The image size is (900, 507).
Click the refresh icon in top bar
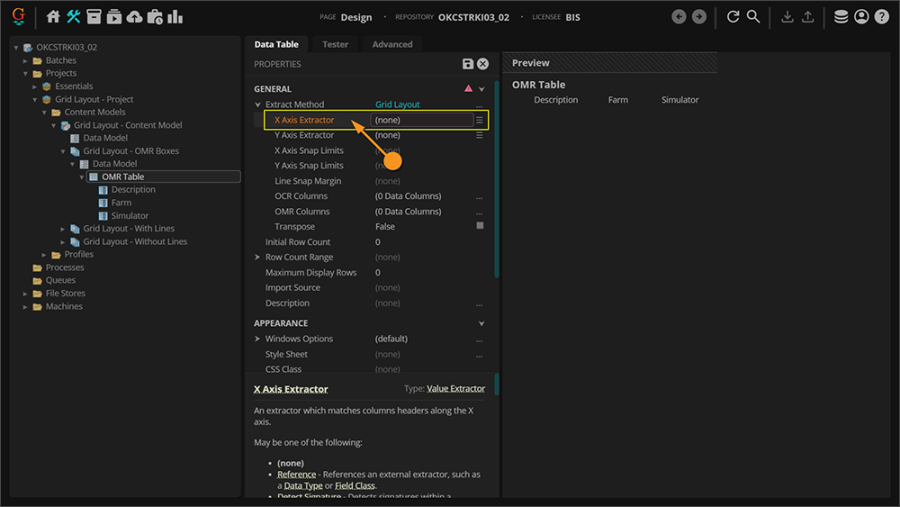pyautogui.click(x=733, y=17)
